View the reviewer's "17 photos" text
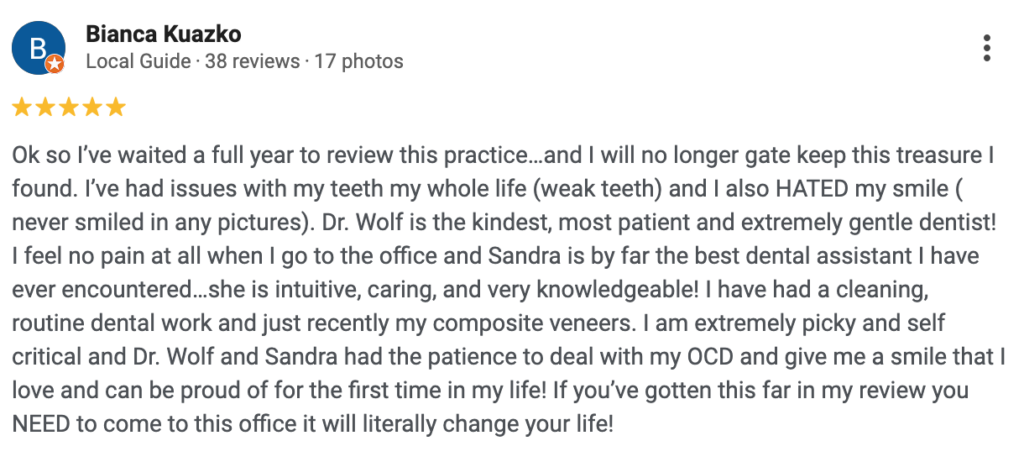Viewport: 1024px width, 462px height. click(359, 61)
